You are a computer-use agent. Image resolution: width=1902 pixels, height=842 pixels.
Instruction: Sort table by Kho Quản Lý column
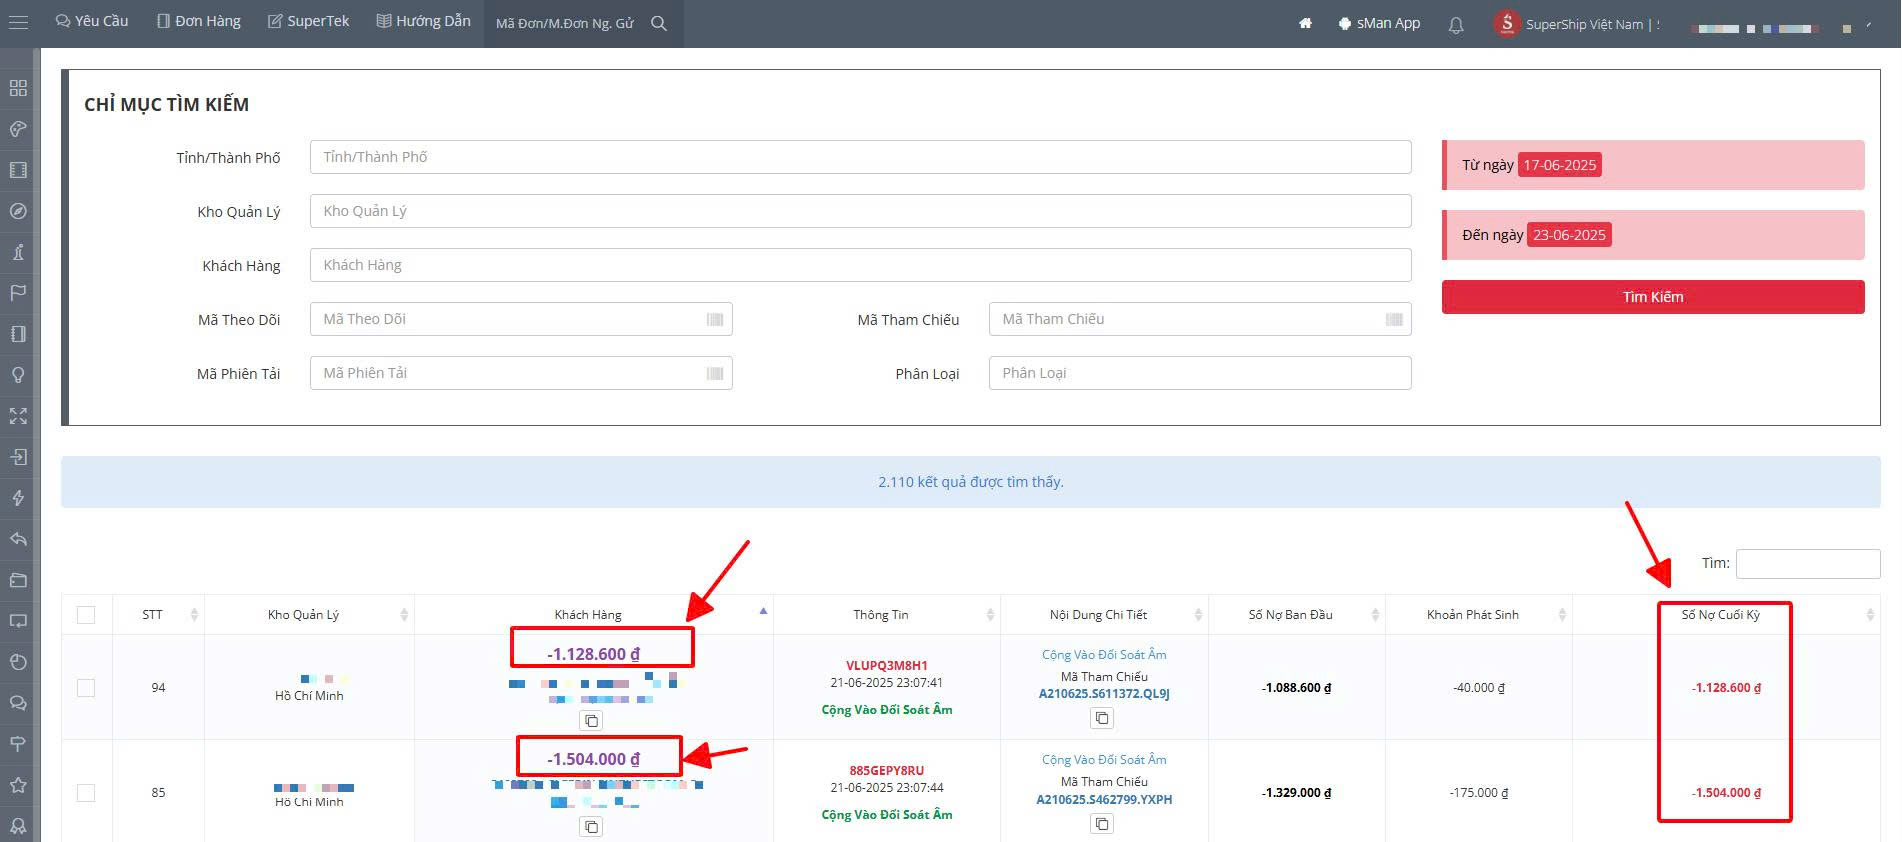[309, 615]
